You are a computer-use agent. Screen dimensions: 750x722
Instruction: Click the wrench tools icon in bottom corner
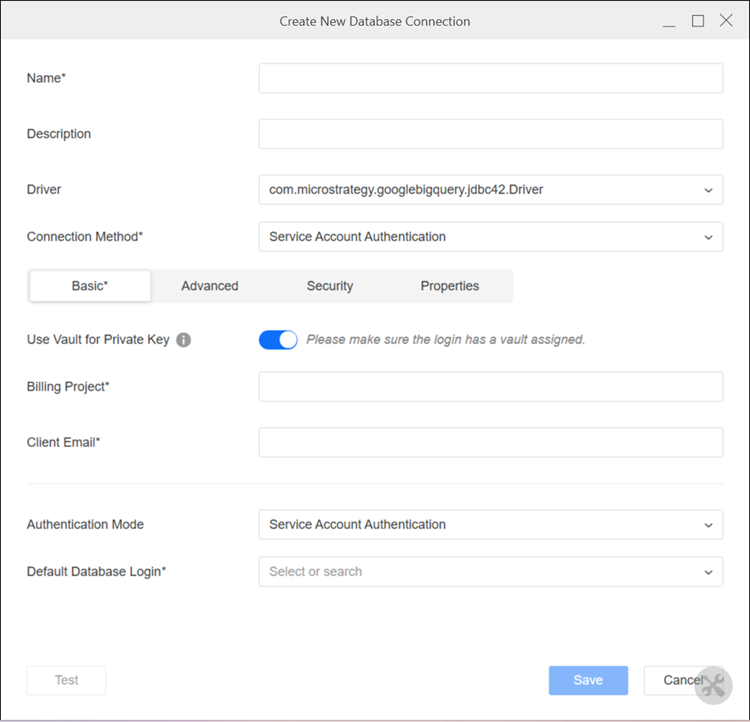click(x=714, y=685)
